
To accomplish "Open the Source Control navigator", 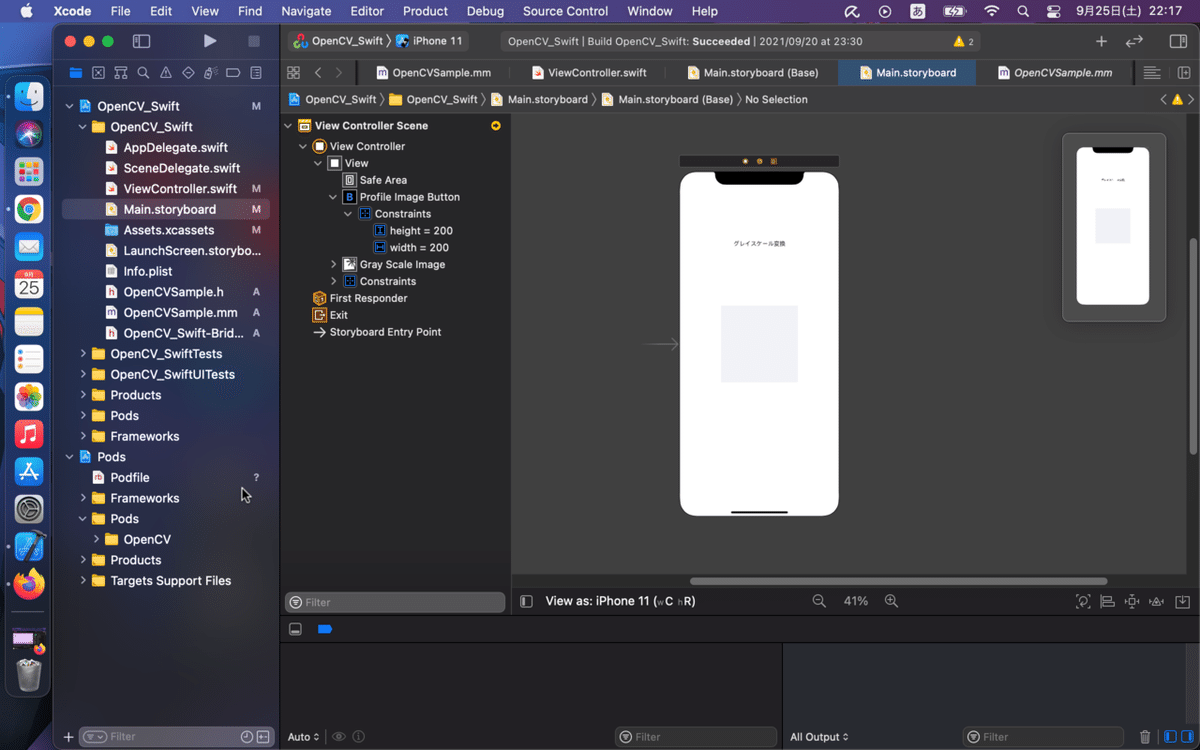I will [x=98, y=73].
